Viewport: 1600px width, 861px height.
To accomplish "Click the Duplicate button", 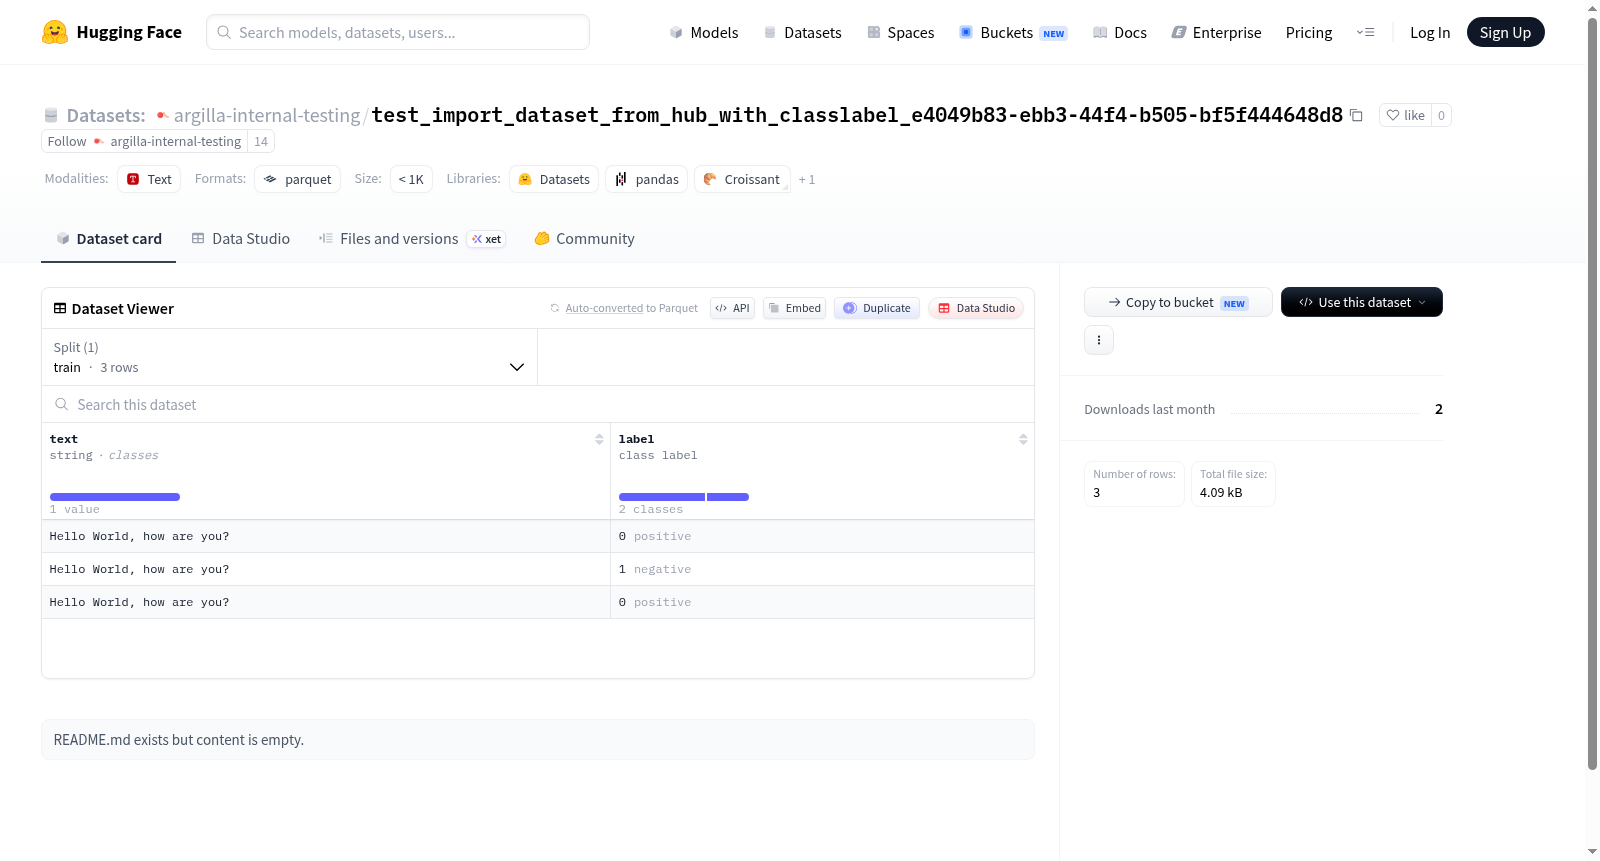I will [x=877, y=308].
